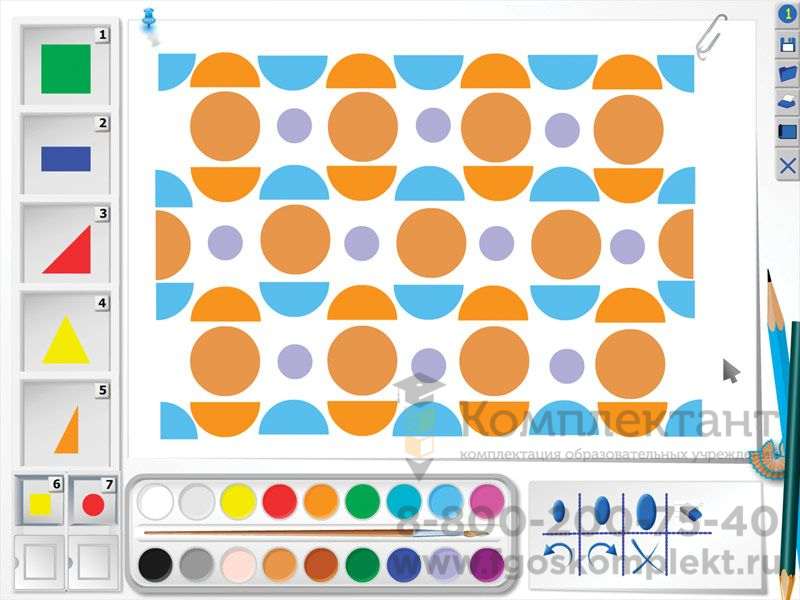Print the picture with printer icon
The width and height of the screenshot is (800, 600).
[788, 104]
